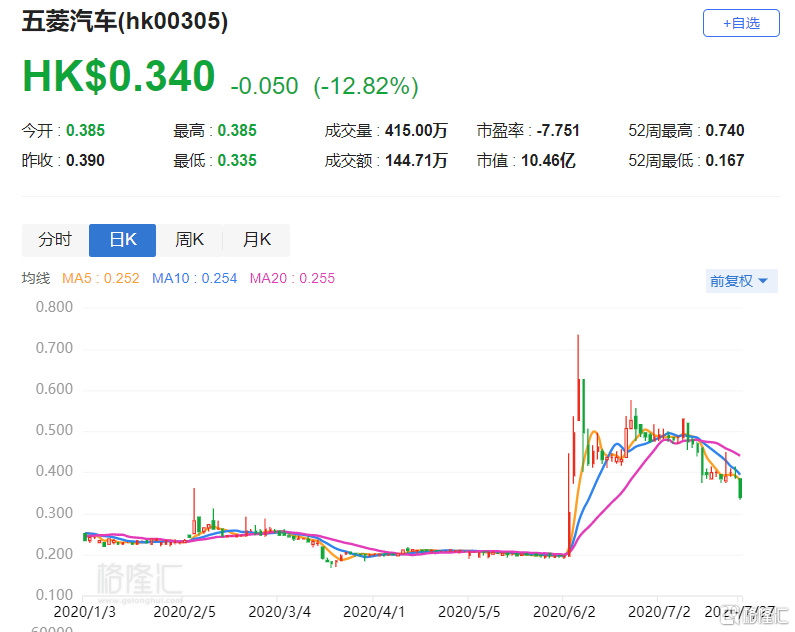Click the 2020/6/2 date on x-axis
Screen dimensions: 795x632
tap(565, 609)
